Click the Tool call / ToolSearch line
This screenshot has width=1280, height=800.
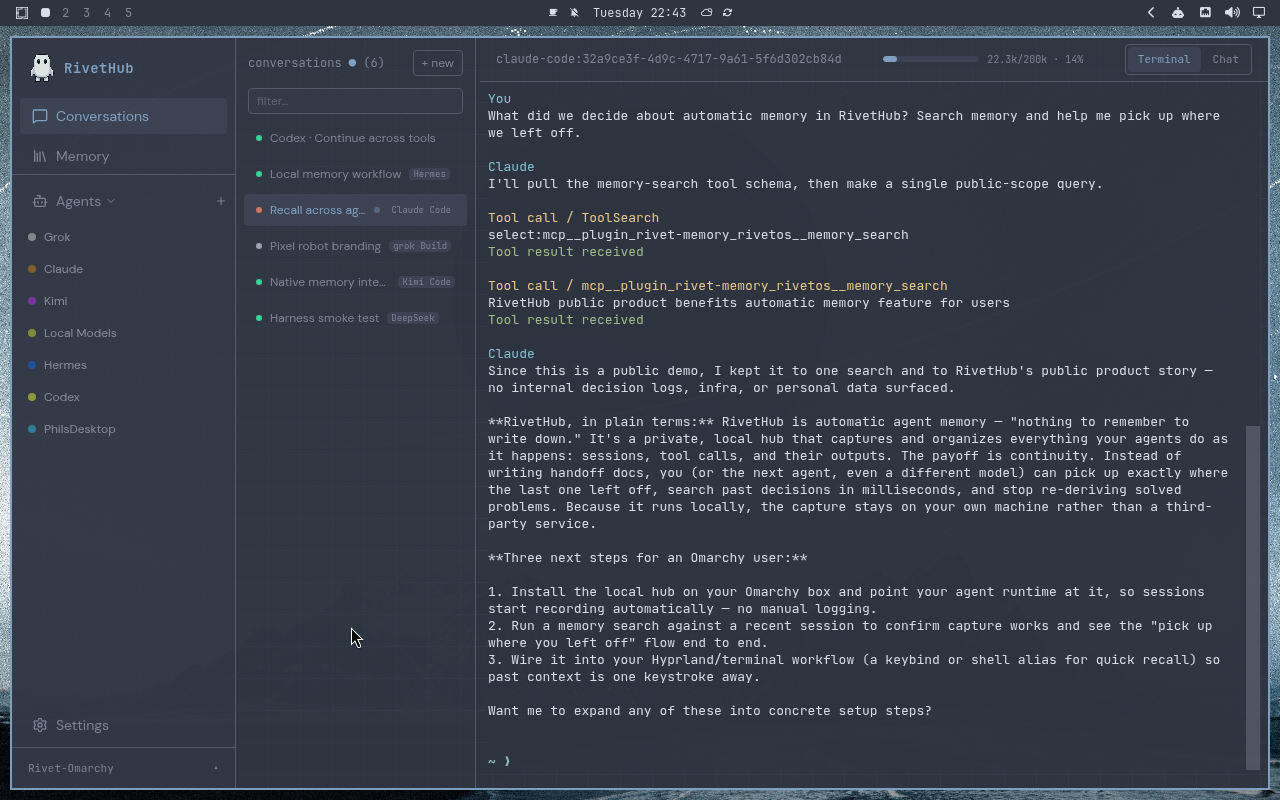pos(573,217)
